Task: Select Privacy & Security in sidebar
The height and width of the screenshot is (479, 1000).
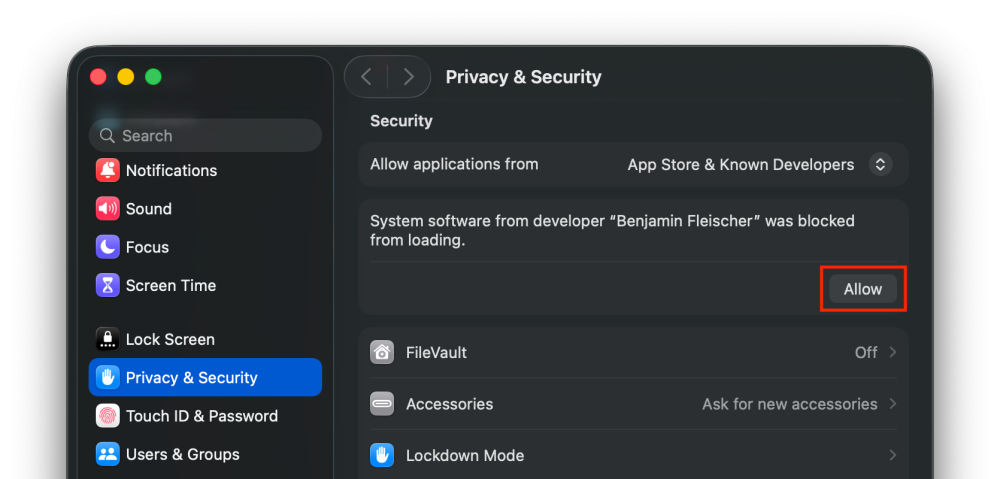Action: coord(205,377)
